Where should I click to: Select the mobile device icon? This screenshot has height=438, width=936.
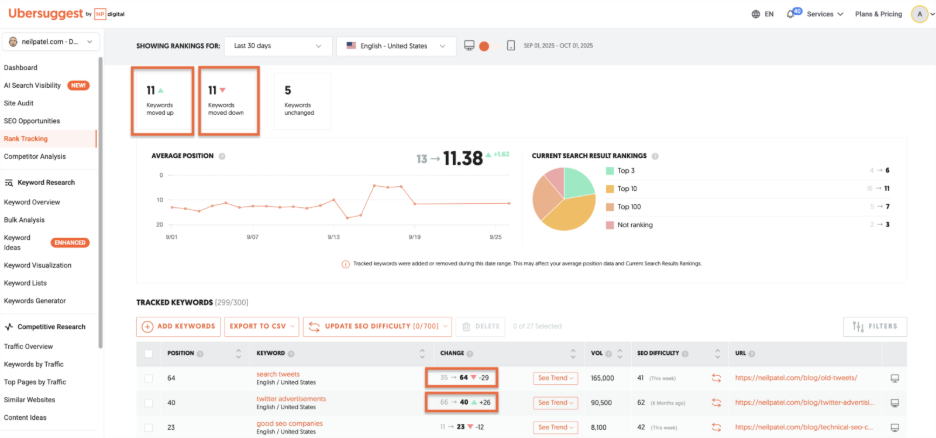click(x=511, y=46)
